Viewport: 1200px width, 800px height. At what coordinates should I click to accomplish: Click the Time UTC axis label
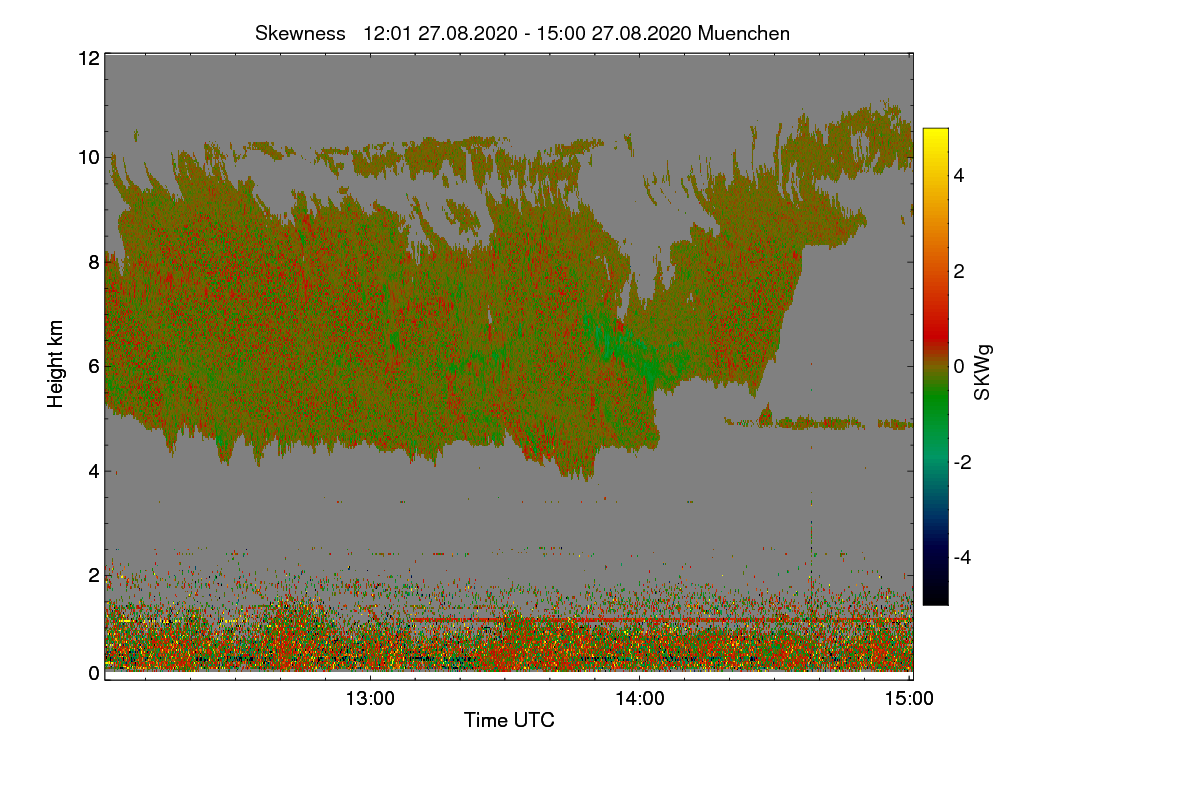tap(509, 720)
